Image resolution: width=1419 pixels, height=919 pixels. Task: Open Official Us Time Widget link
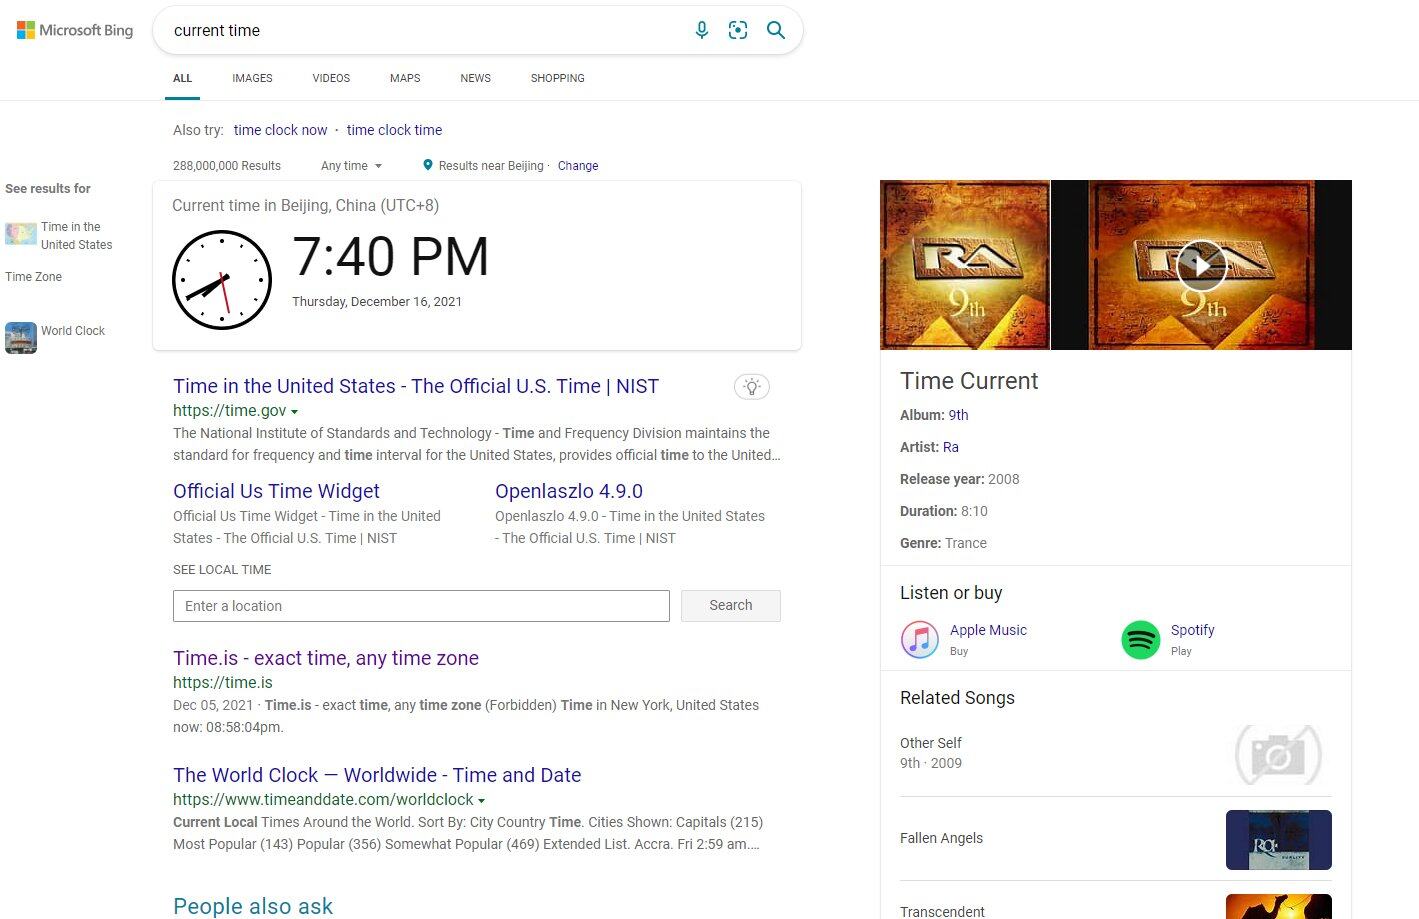[276, 491]
